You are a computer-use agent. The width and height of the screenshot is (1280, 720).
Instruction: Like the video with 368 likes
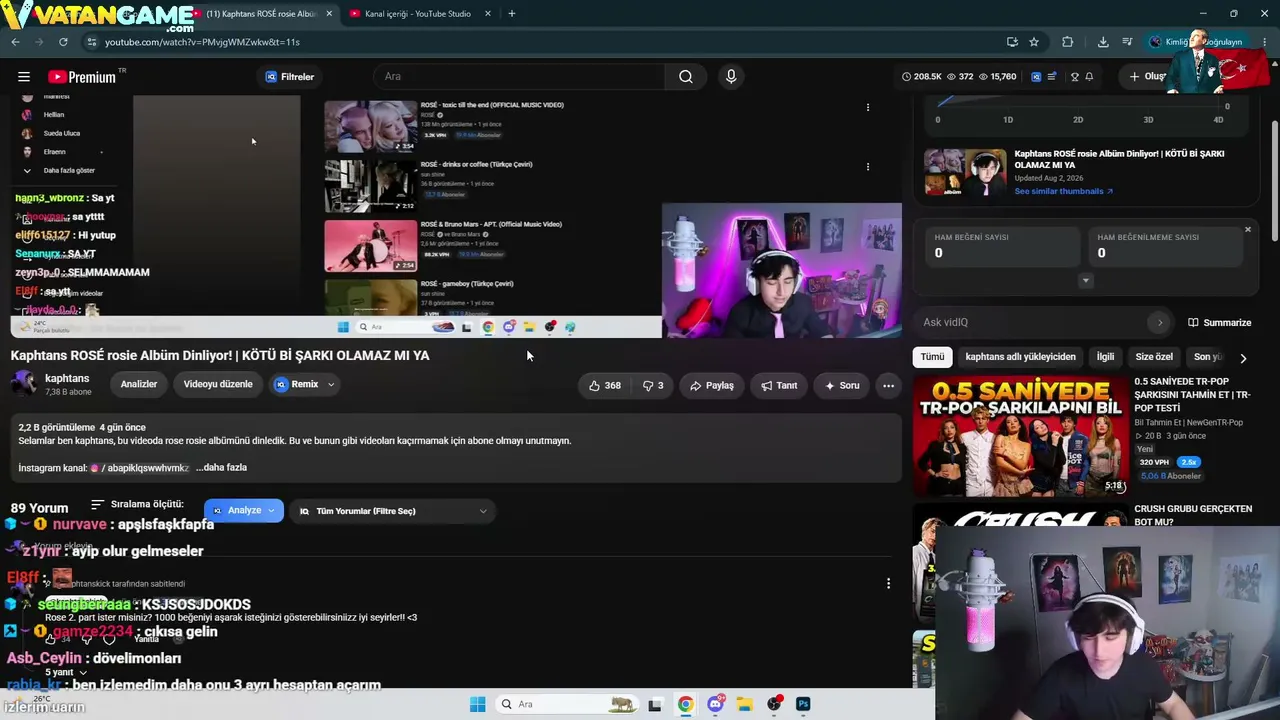tap(604, 385)
